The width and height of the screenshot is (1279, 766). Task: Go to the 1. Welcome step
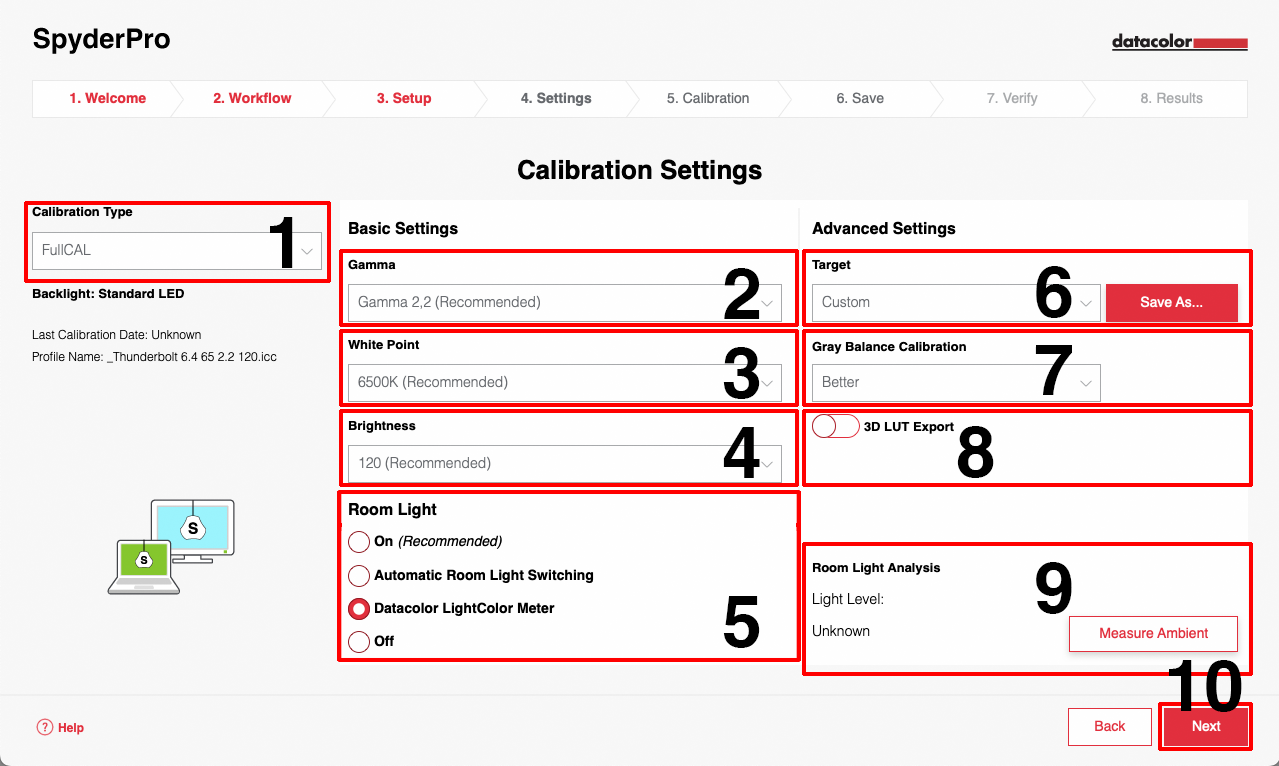[x=107, y=98]
